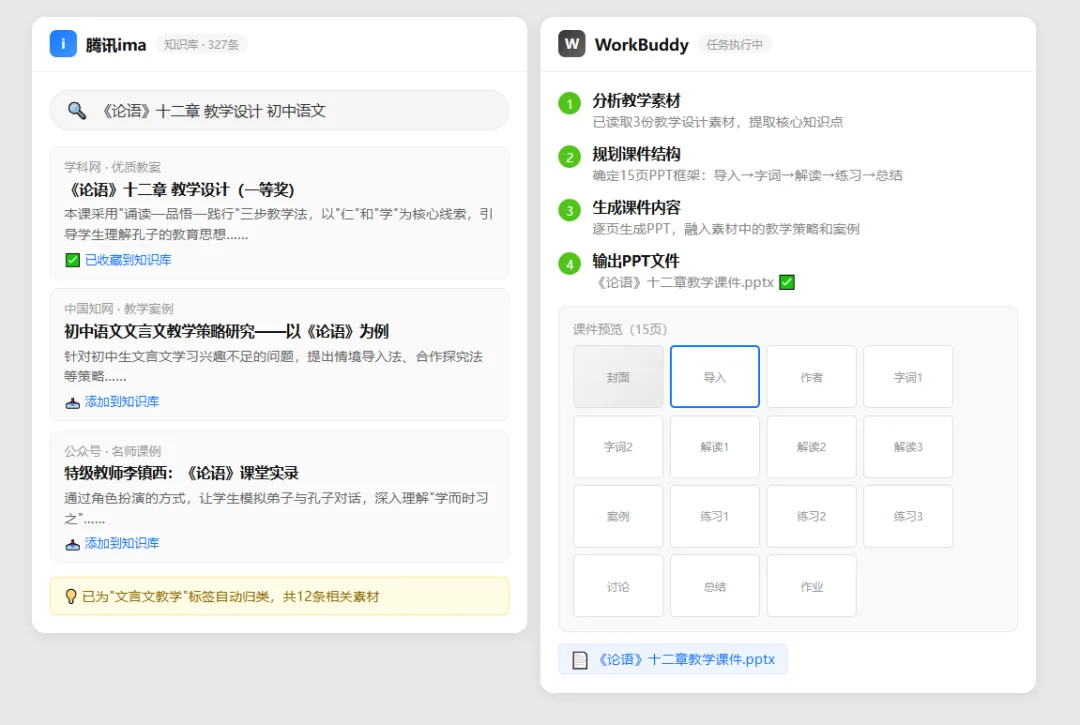Select the 案例 slide thumbnail
Image resolution: width=1080 pixels, height=725 pixels.
point(619,516)
